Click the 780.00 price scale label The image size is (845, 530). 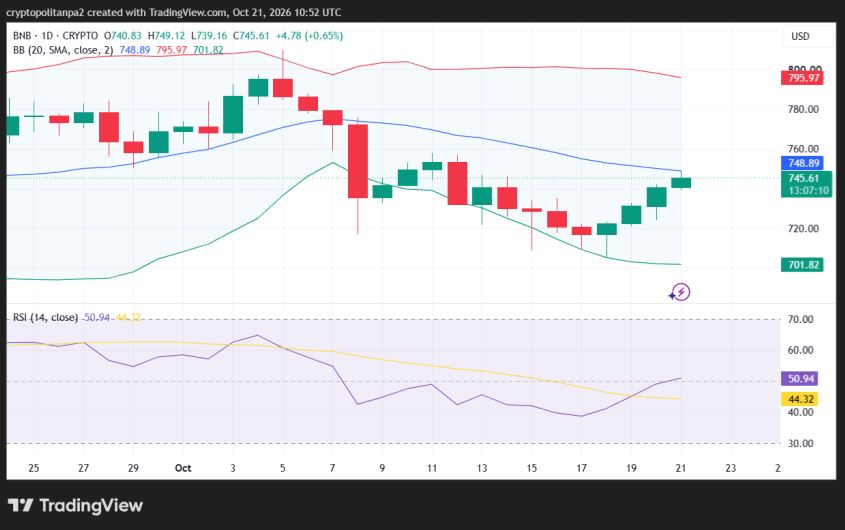[803, 109]
